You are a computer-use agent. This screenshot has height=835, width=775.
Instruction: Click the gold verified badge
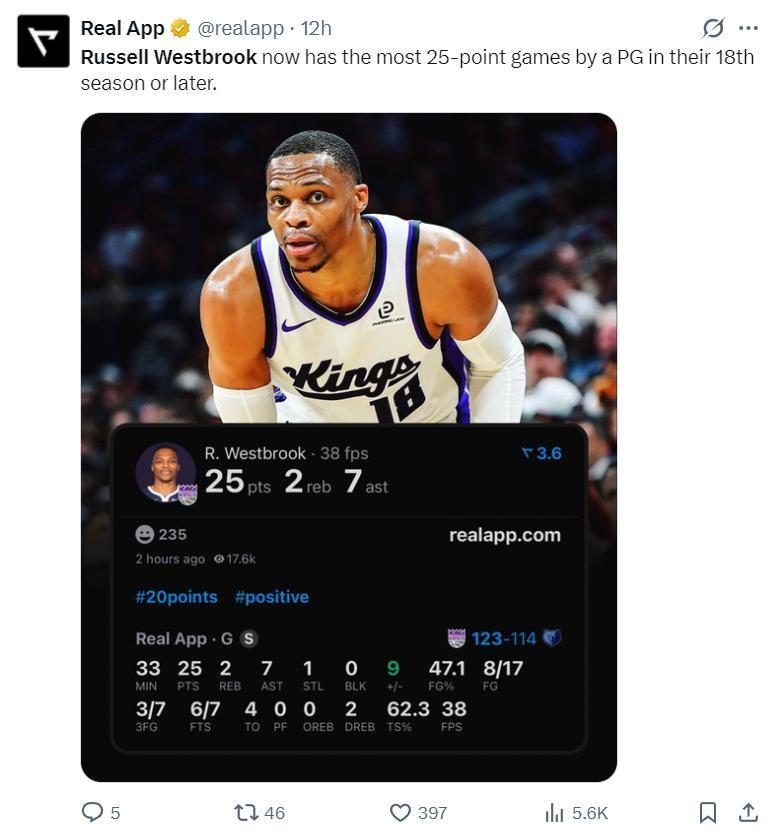coord(180,29)
